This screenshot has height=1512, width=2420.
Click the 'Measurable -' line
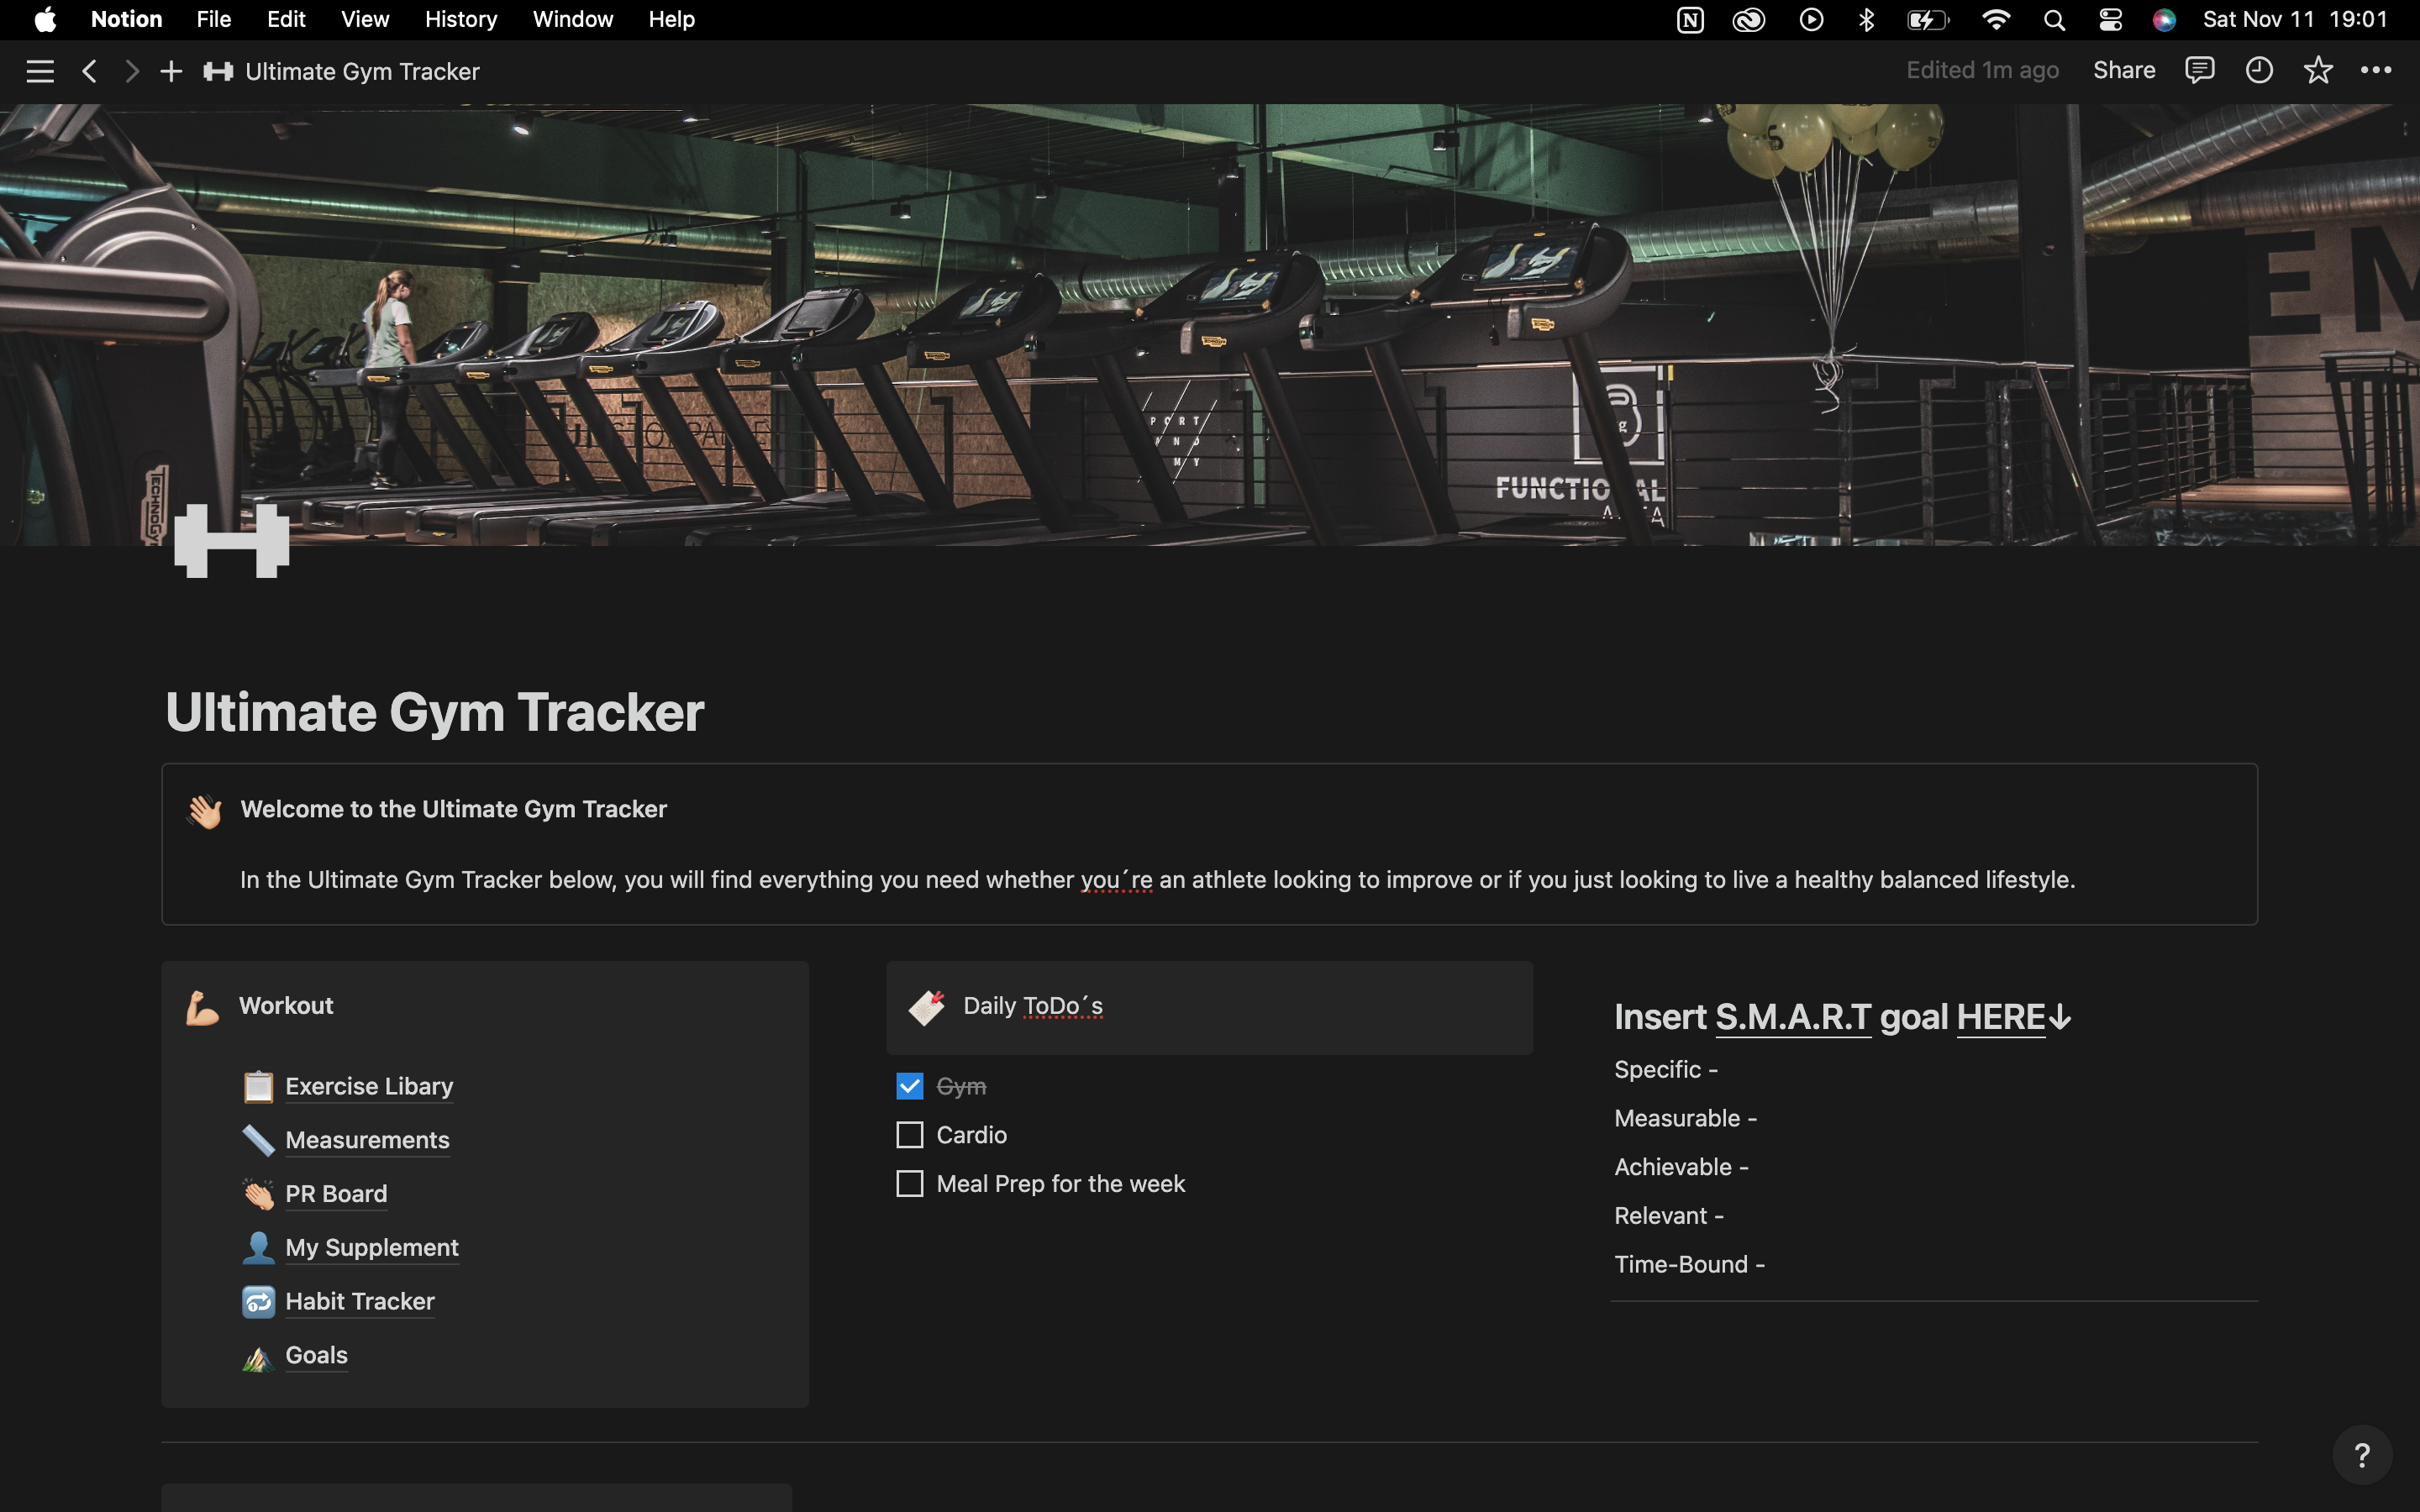point(1685,1119)
